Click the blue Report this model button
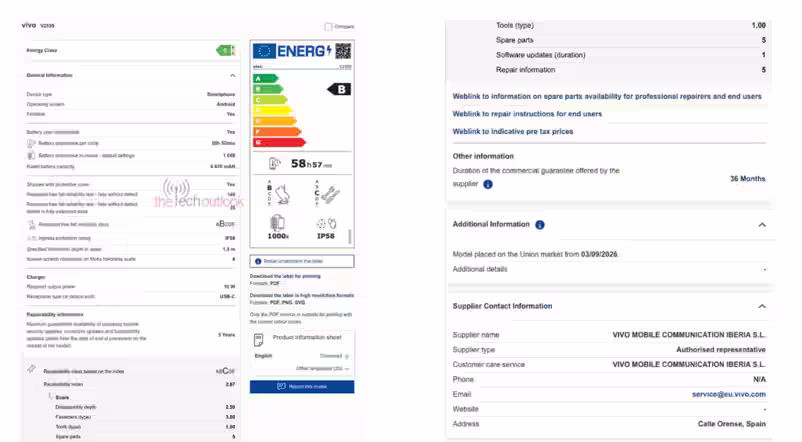Viewport: 802px width, 442px height. [x=302, y=387]
